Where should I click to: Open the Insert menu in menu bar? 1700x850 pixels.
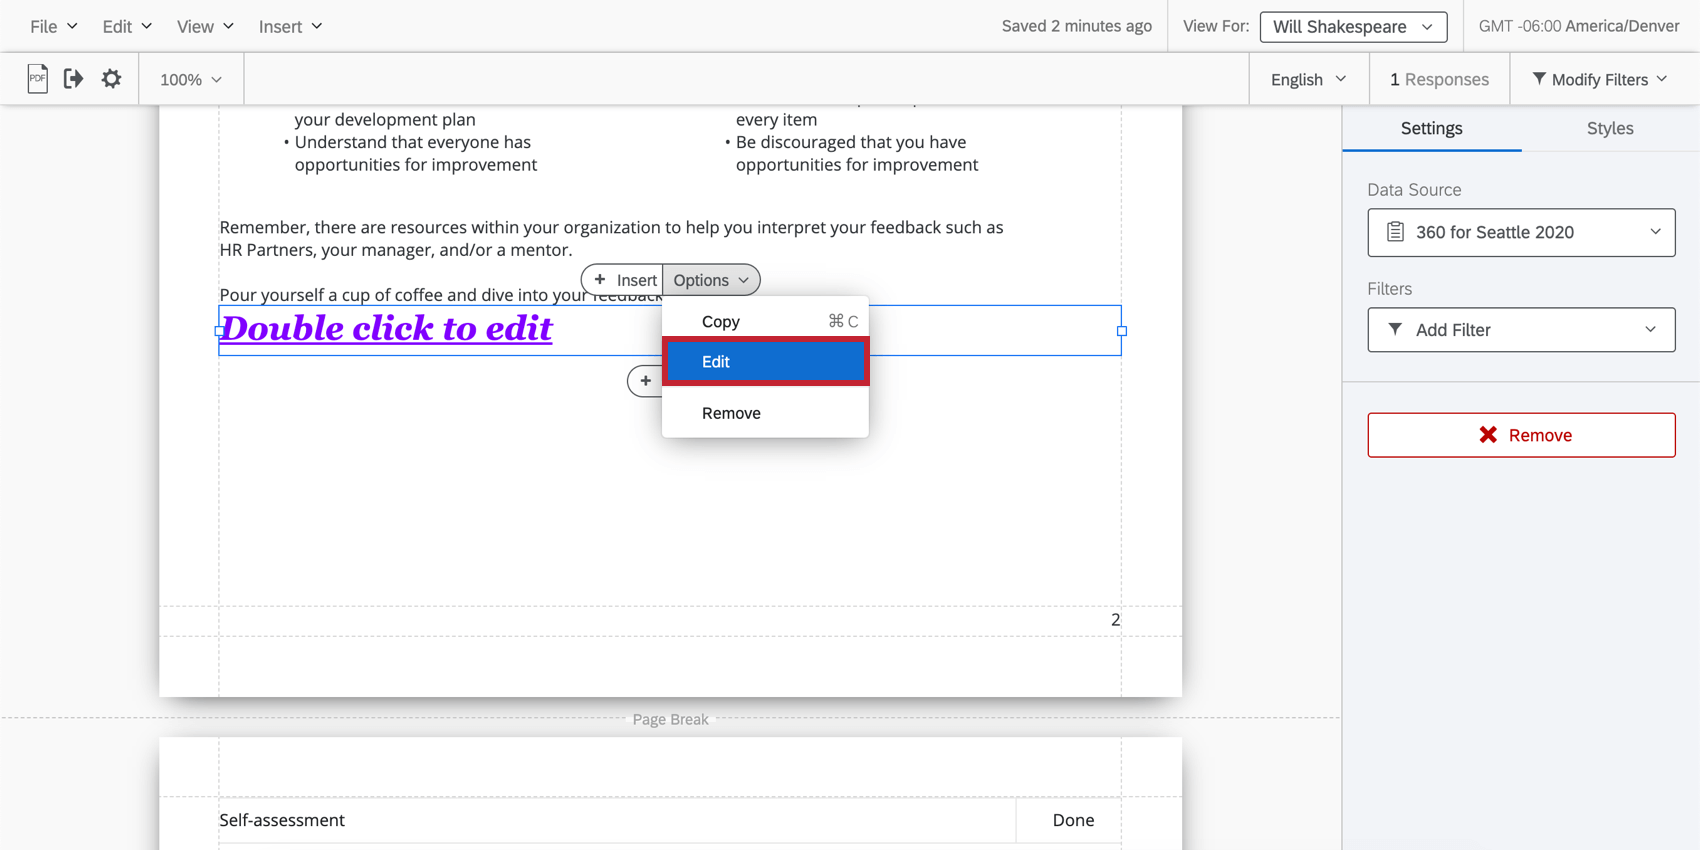(x=290, y=27)
